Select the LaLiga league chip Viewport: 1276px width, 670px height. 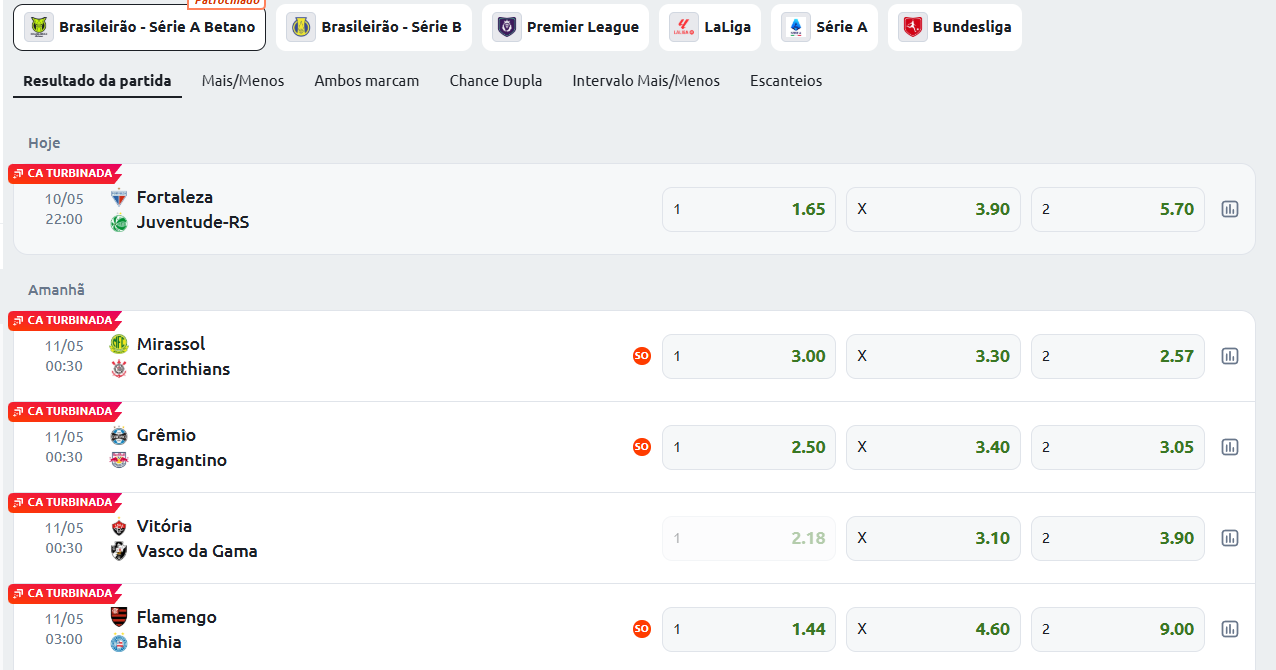click(710, 27)
